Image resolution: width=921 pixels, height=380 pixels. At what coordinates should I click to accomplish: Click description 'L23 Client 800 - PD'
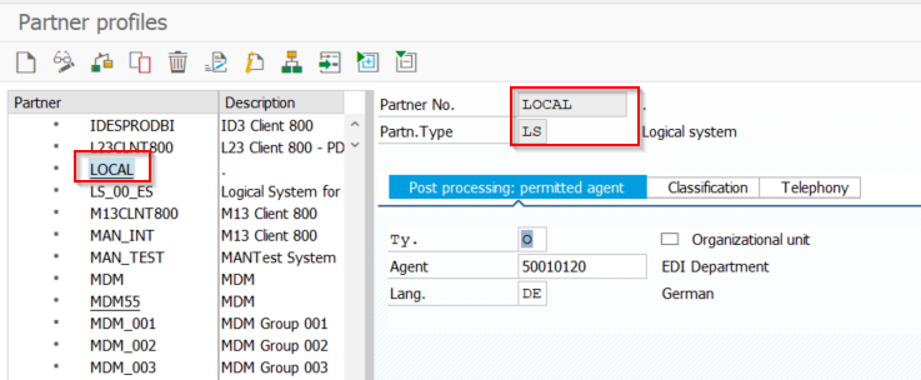[x=283, y=147]
